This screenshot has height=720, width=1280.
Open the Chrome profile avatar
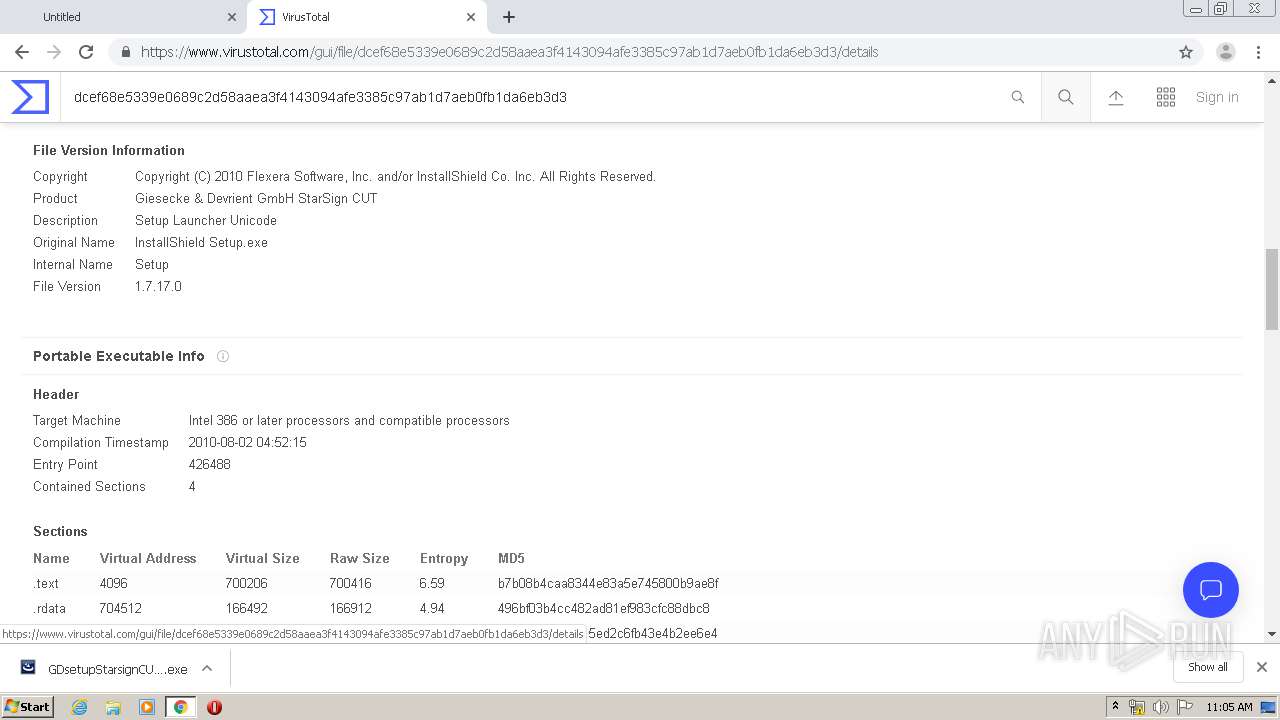point(1226,52)
